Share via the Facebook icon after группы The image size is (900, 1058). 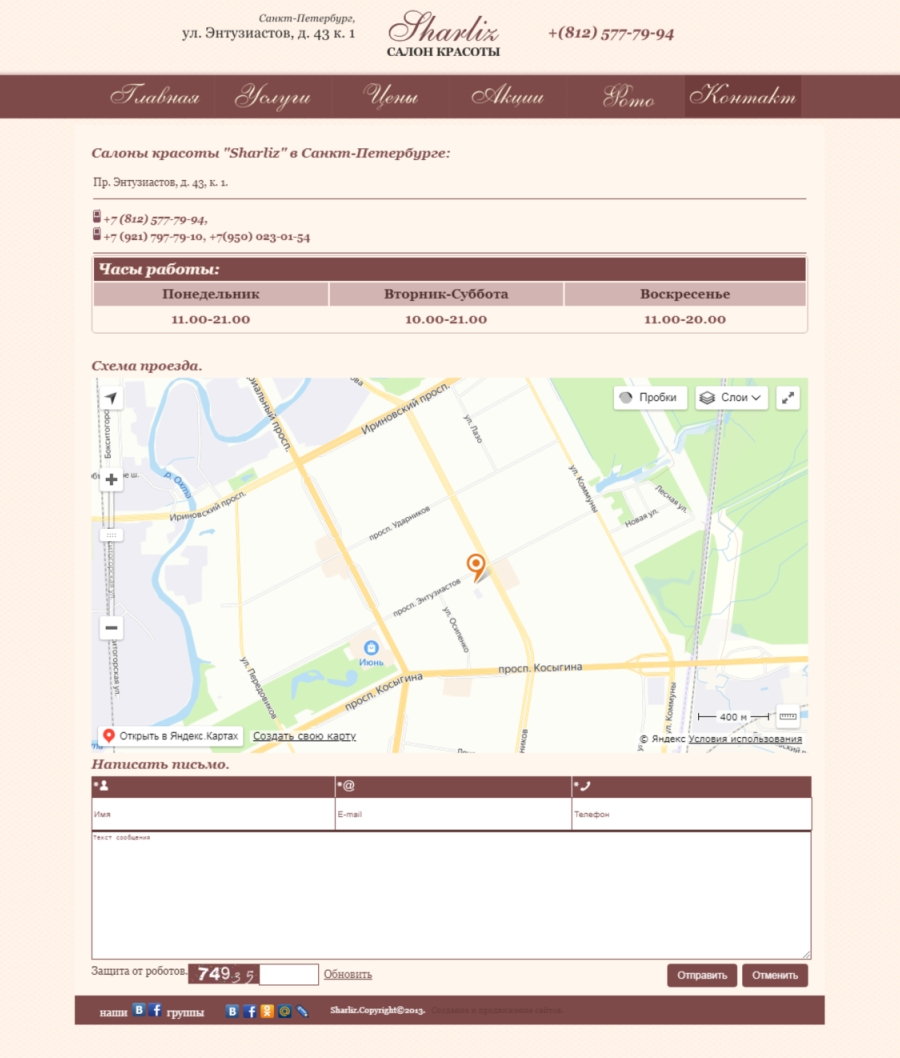point(250,1011)
